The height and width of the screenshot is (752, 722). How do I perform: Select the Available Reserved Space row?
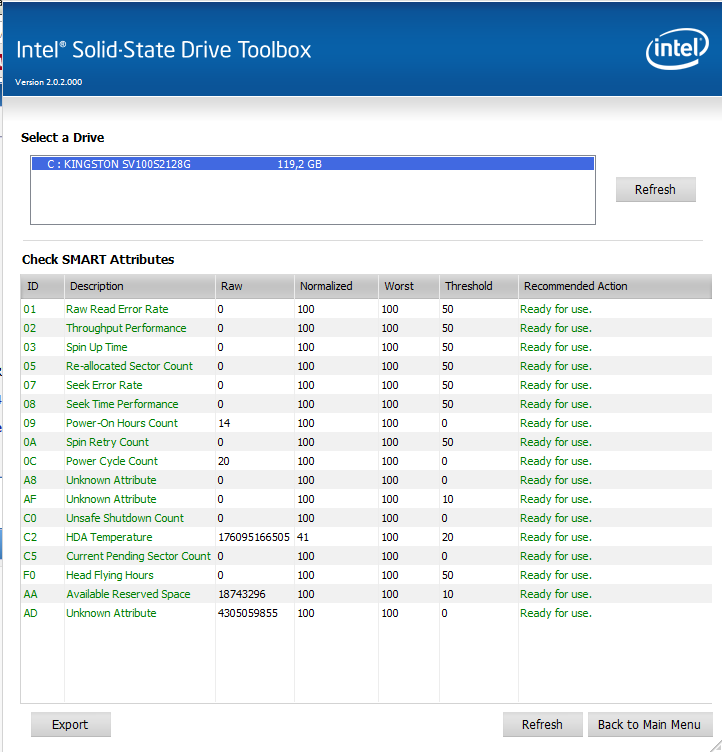pos(366,594)
